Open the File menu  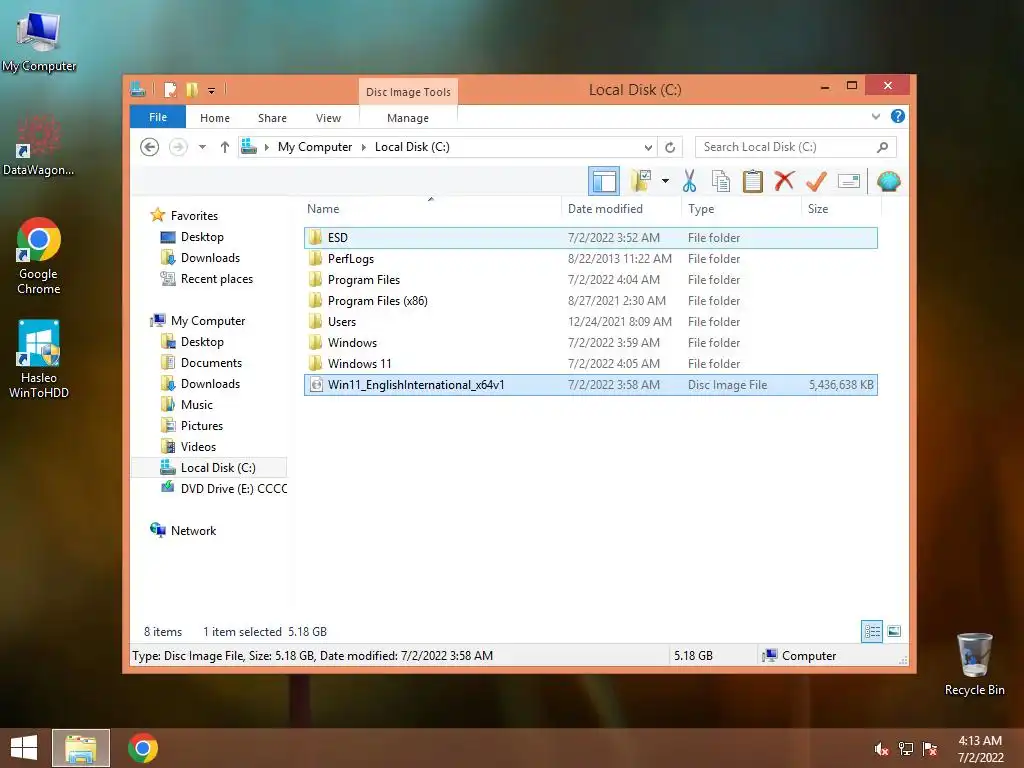[x=158, y=117]
